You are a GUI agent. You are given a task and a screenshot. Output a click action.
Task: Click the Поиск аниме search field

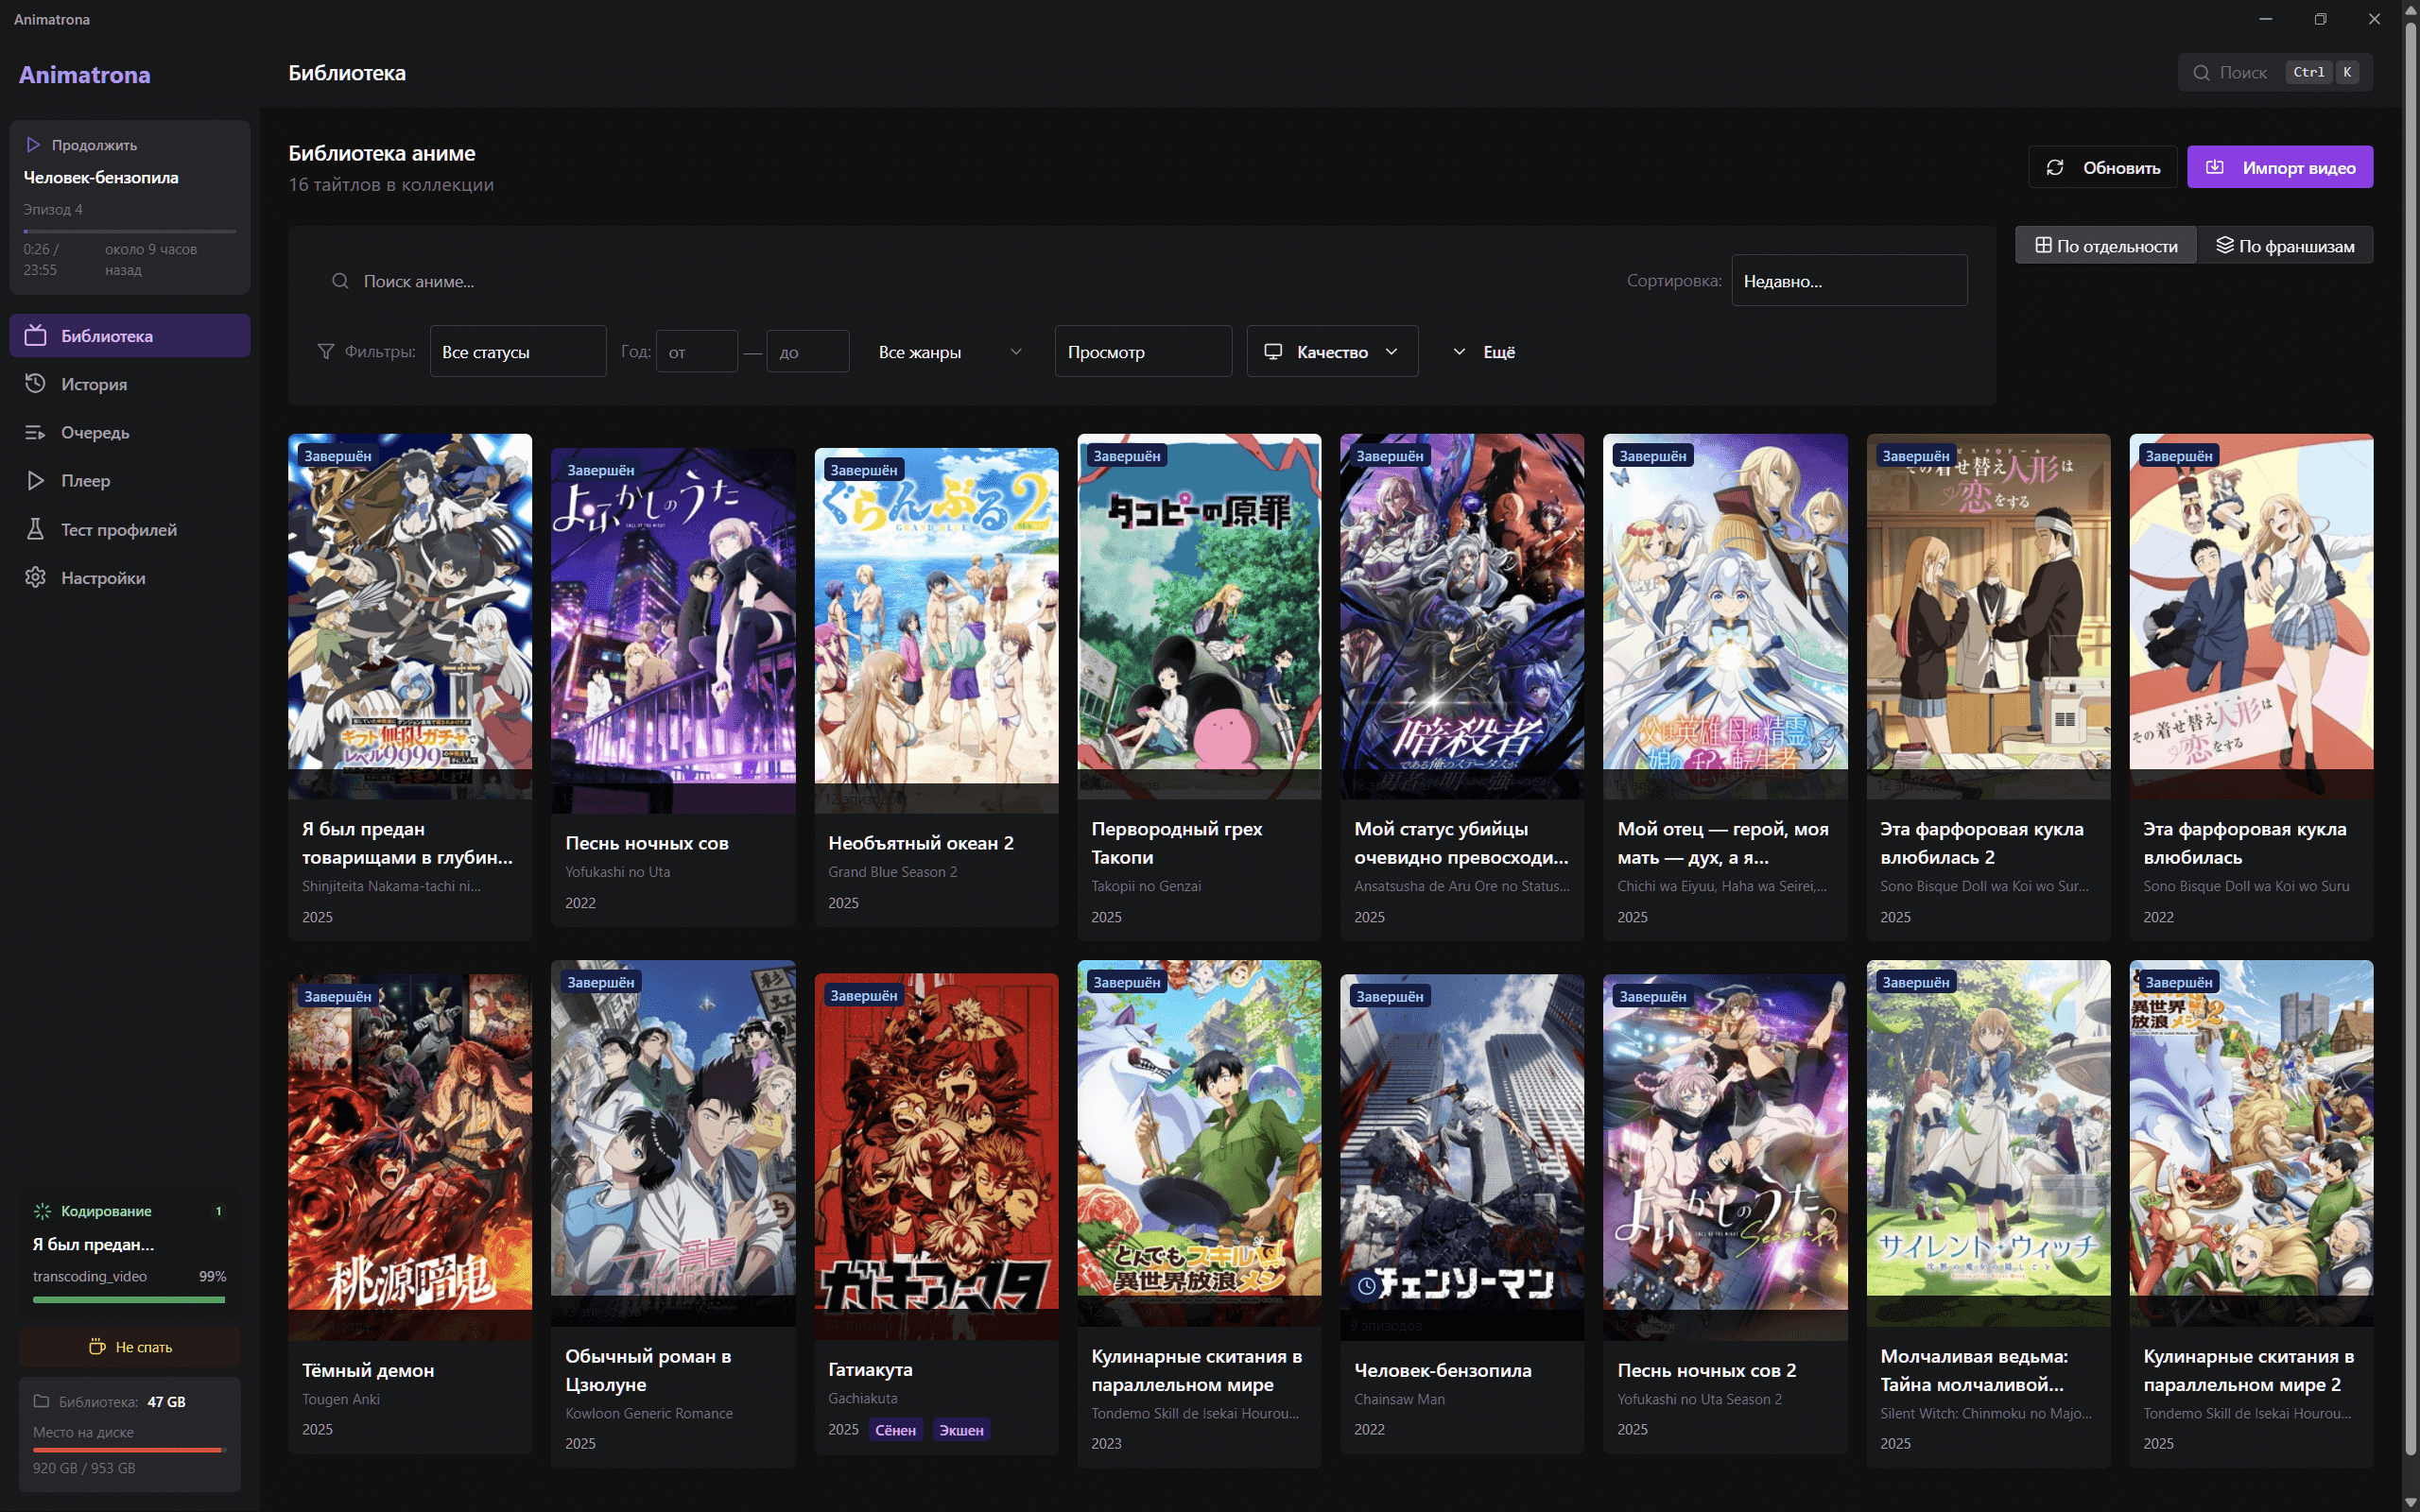pyautogui.click(x=700, y=282)
